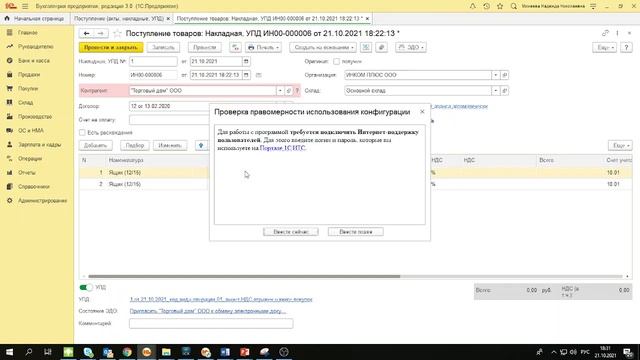Add document to favorites with star icon
The width and height of the screenshot is (640, 360).
[117, 33]
